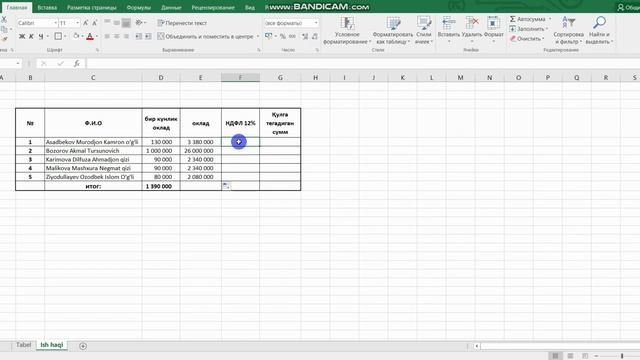Click Page Layout view icon in status bar
640x360 pixels.
pos(570,356)
